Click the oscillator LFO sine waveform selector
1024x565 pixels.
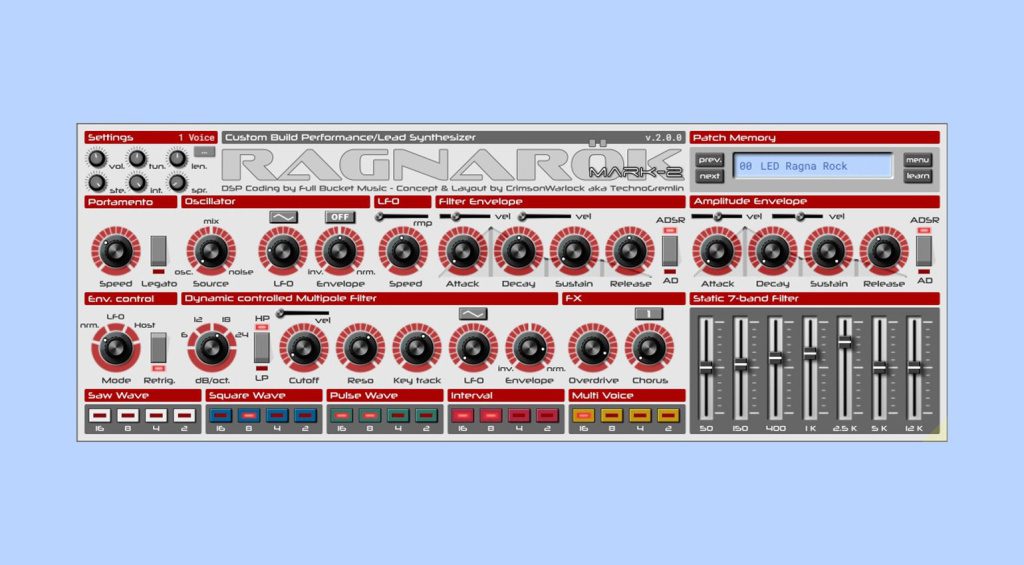(x=283, y=216)
